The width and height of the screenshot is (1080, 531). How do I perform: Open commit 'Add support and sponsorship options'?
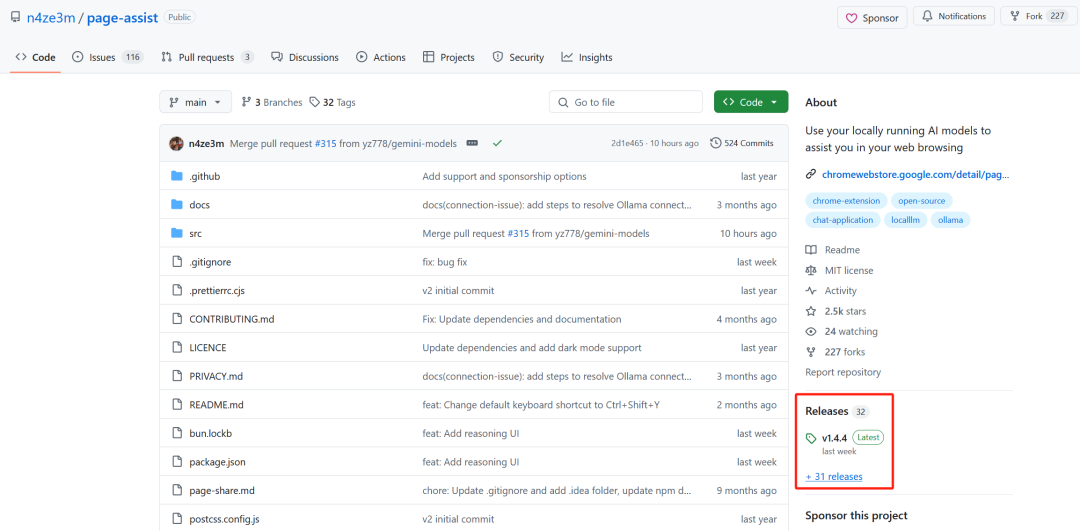(x=504, y=176)
